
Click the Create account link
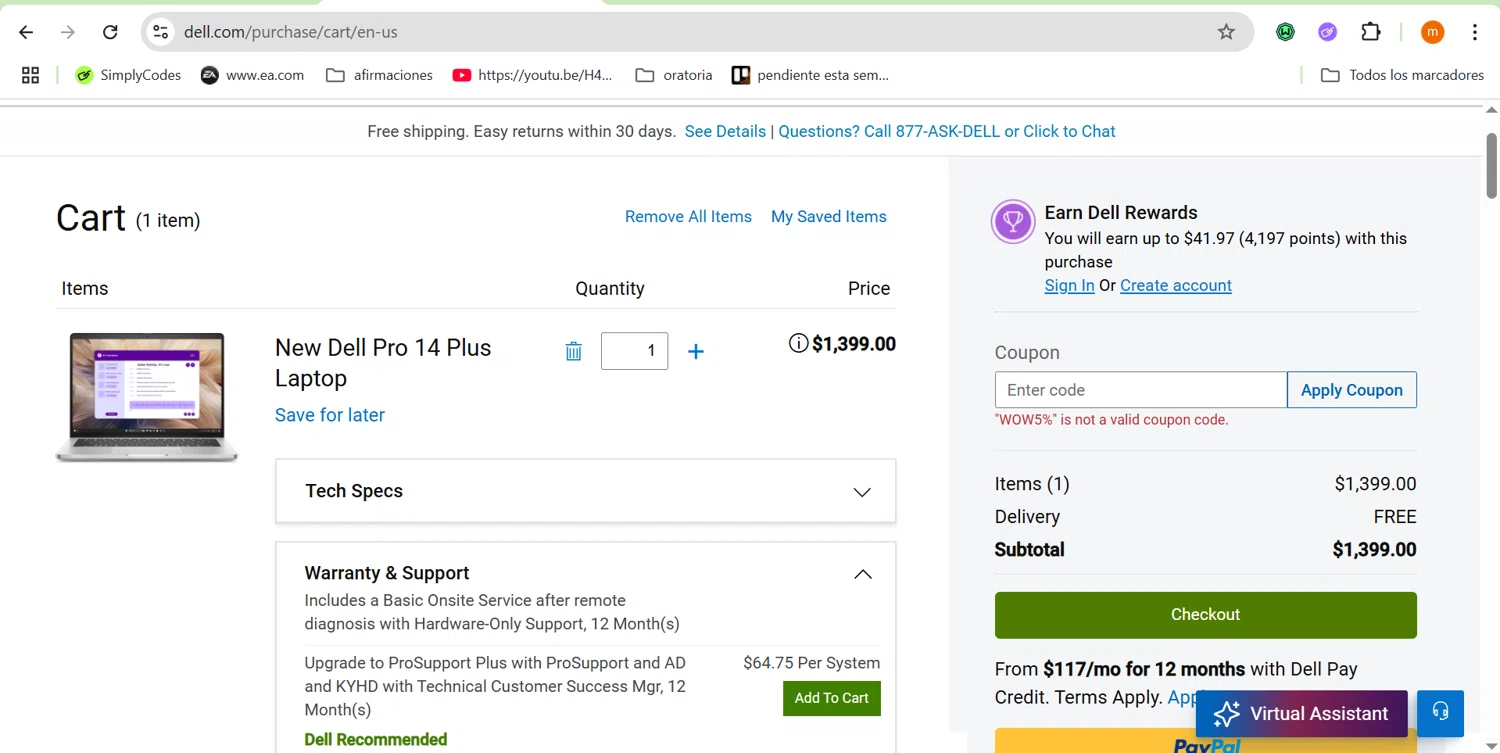1176,286
